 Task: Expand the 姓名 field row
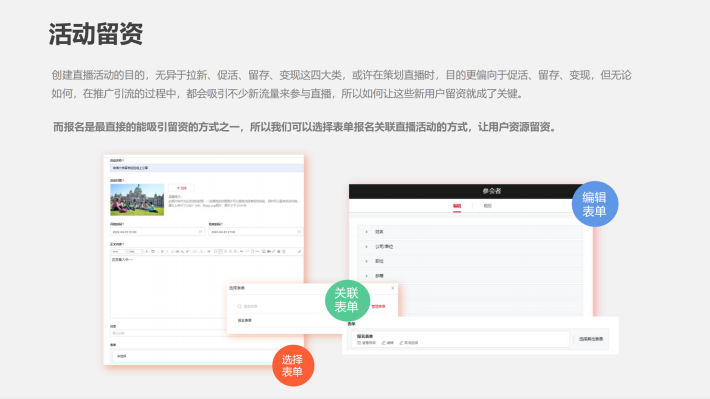coord(470,232)
